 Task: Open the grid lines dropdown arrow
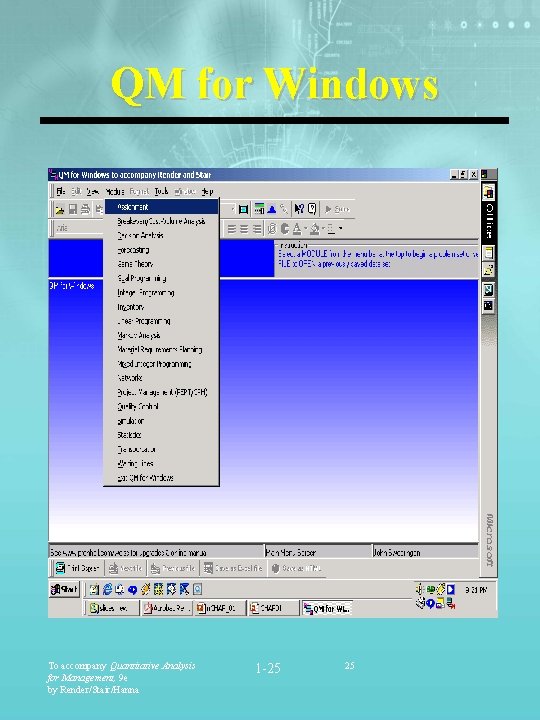tap(340, 228)
